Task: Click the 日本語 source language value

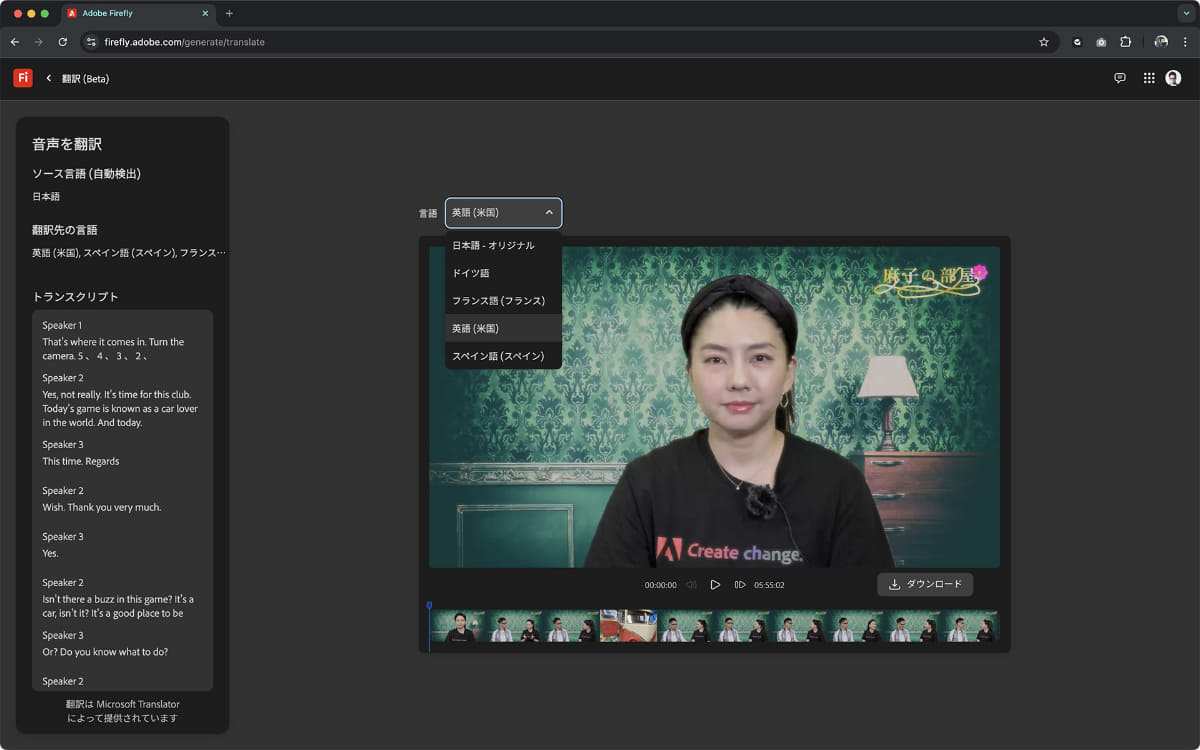Action: click(x=46, y=197)
